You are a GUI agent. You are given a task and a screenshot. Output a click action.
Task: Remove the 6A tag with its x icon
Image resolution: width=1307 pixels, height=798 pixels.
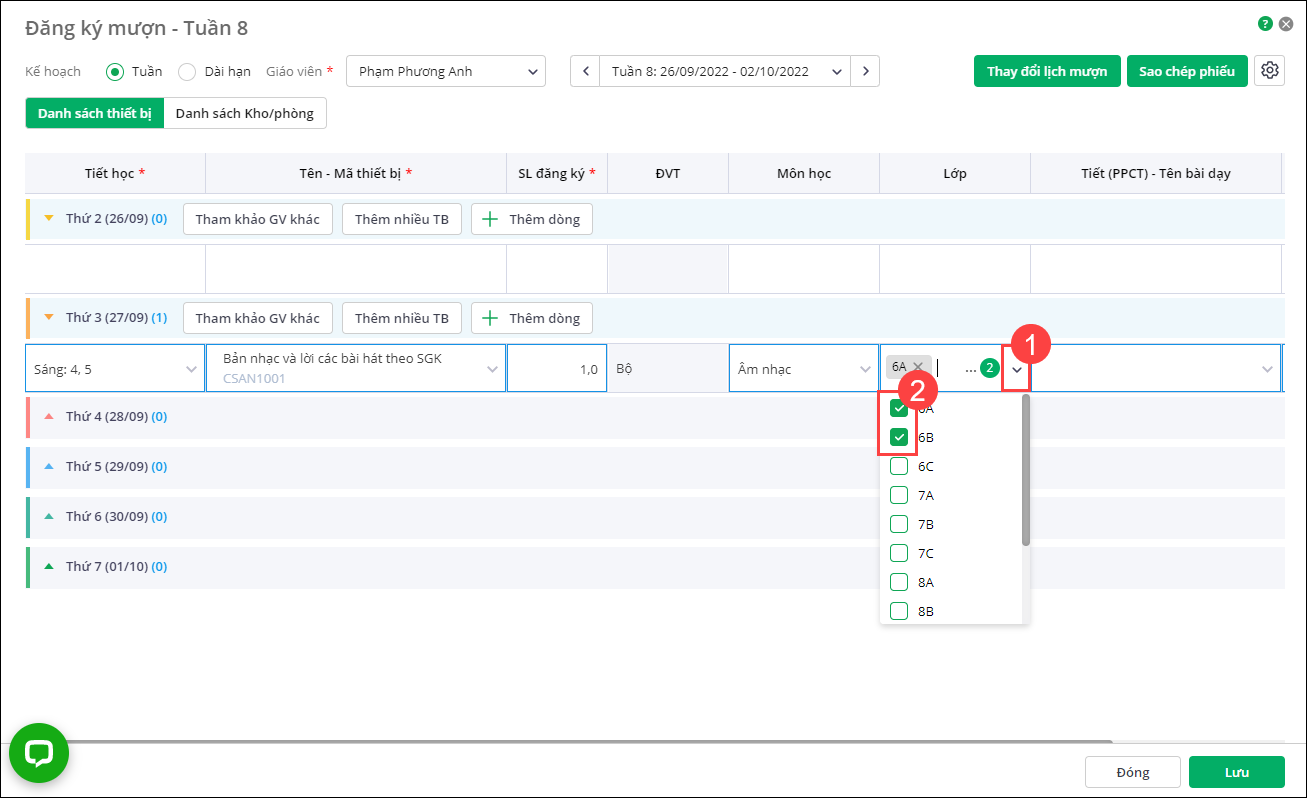918,367
